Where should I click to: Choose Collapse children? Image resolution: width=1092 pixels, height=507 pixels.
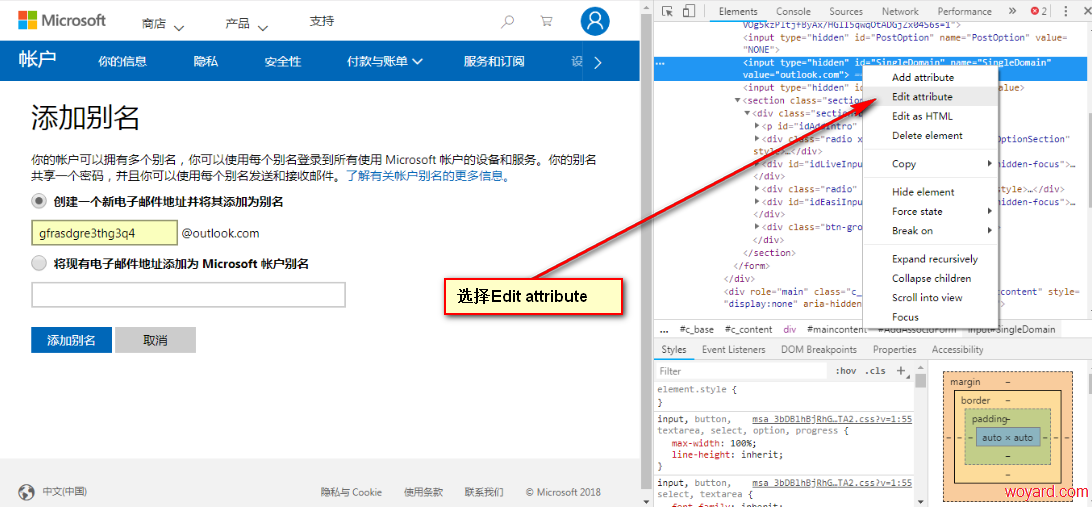point(930,278)
